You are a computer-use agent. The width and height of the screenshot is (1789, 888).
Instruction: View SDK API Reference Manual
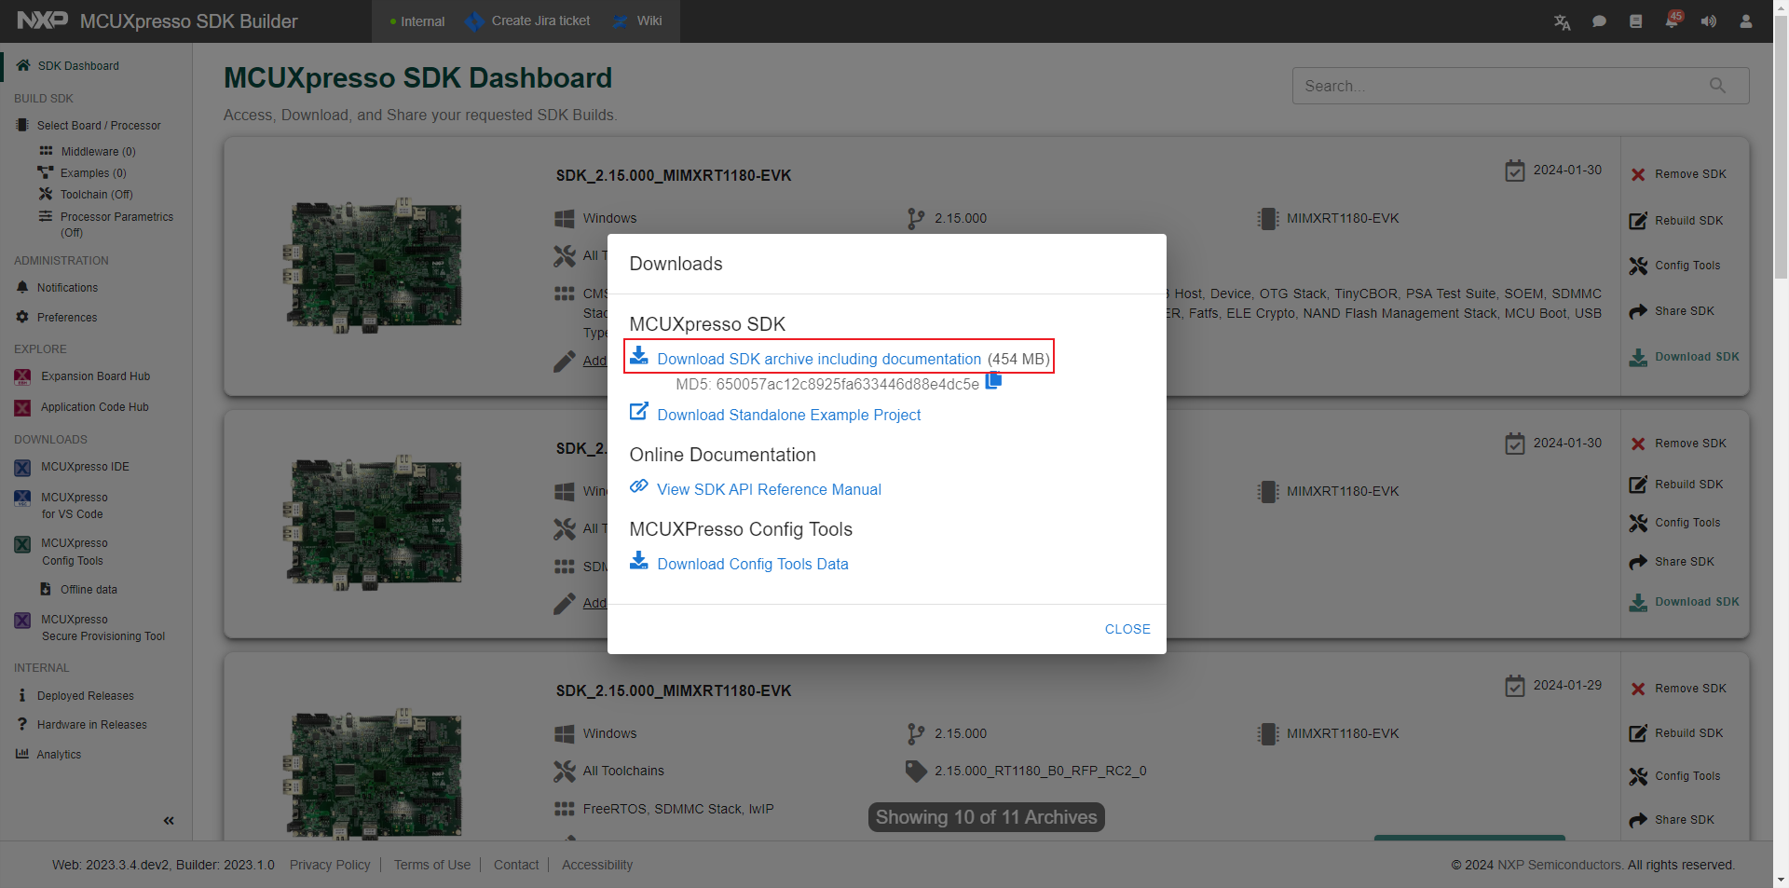[x=768, y=490]
